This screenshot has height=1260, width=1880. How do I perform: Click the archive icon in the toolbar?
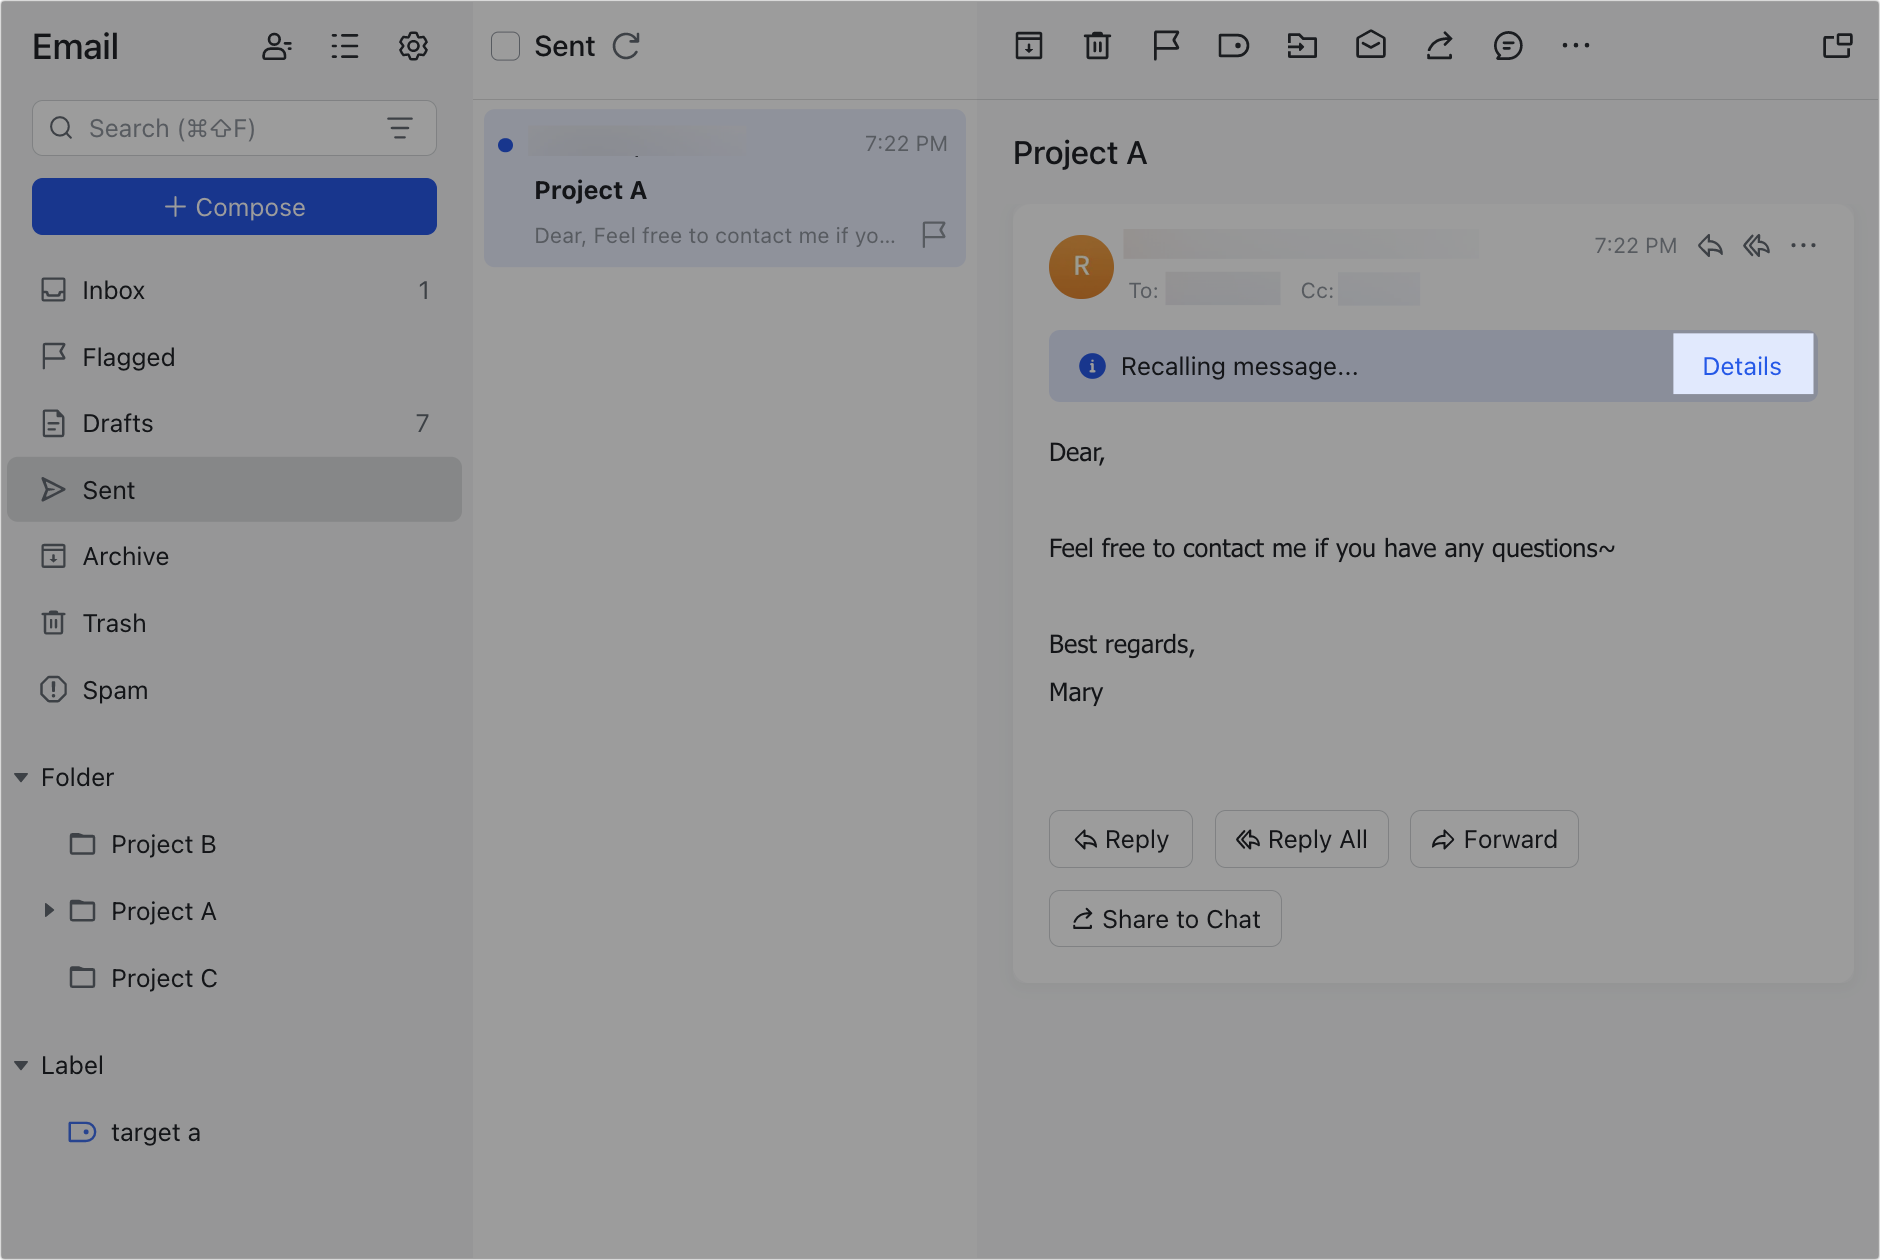[x=1028, y=46]
